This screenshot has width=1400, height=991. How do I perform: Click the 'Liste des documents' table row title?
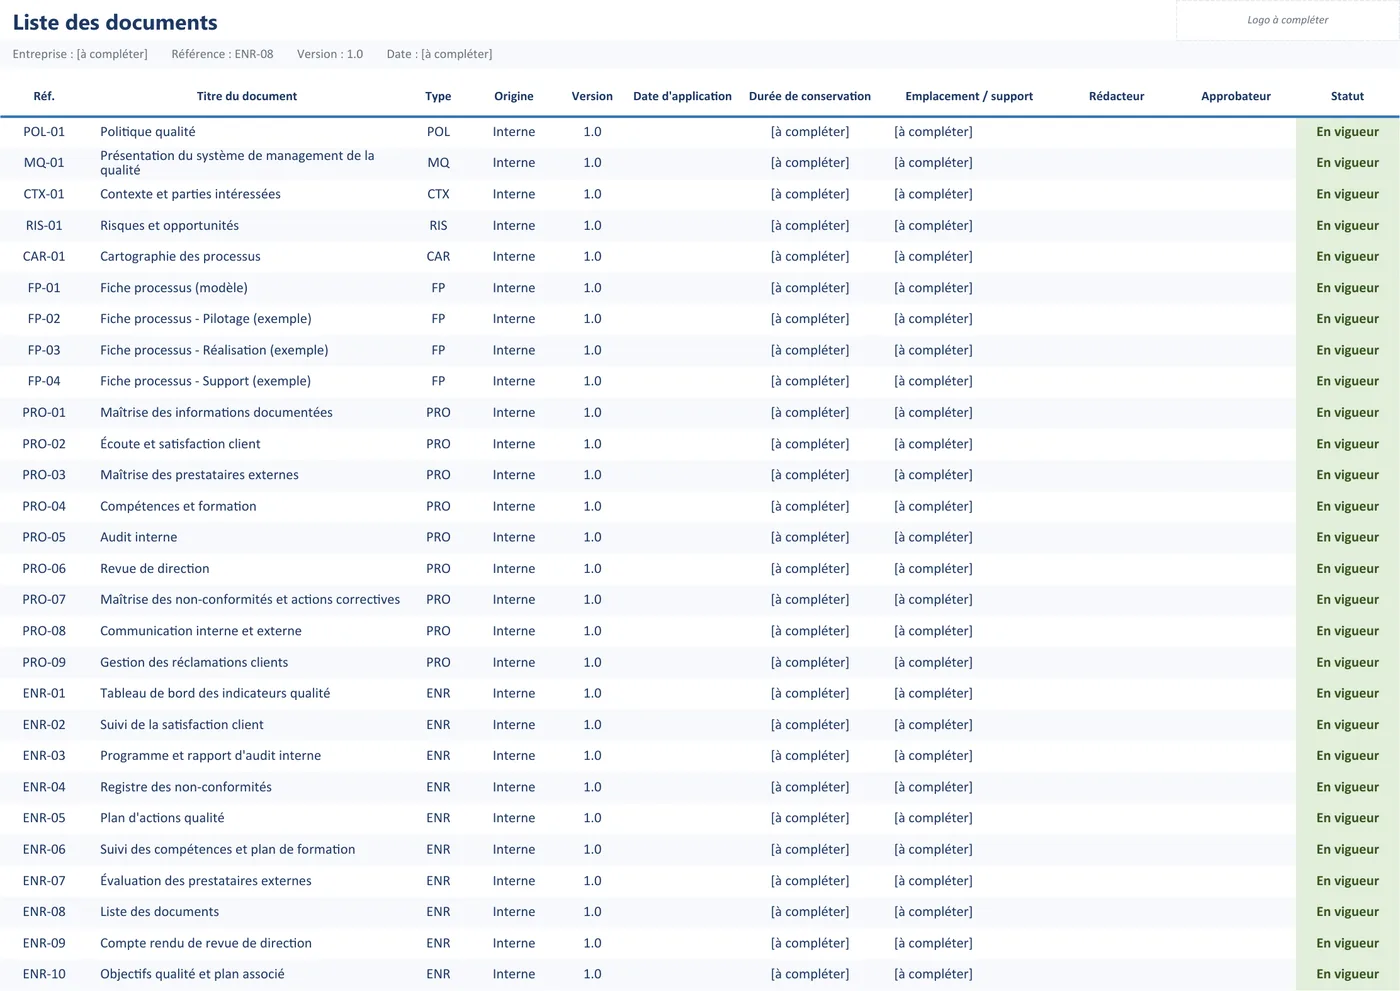[159, 912]
